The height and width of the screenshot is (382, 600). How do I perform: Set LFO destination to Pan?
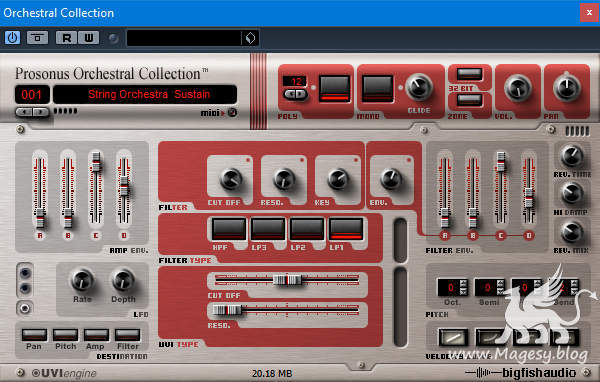pos(34,335)
